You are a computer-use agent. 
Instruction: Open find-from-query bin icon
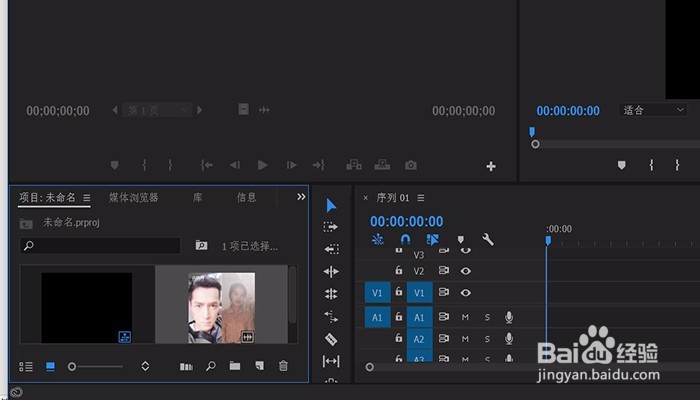(x=201, y=245)
